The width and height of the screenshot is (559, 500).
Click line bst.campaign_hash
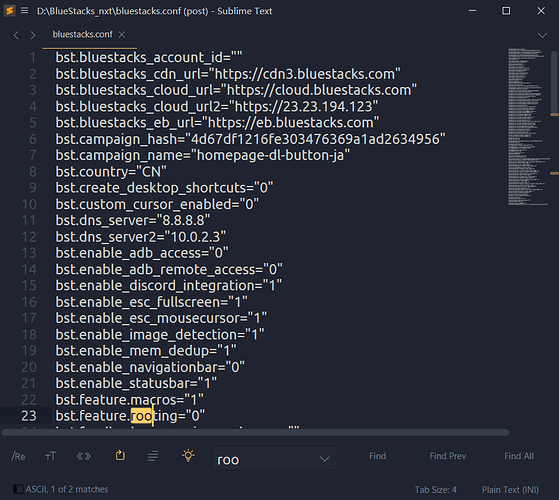pyautogui.click(x=250, y=139)
